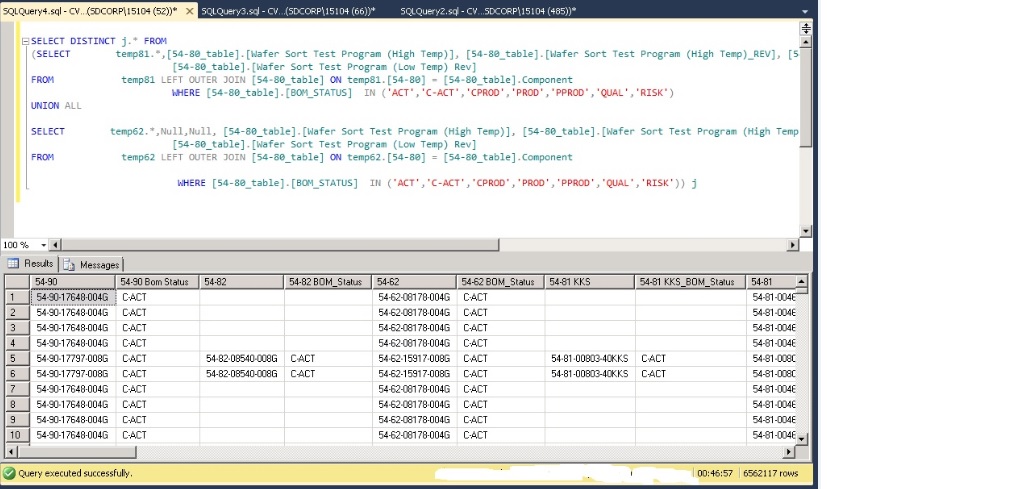Click editor vertical scrollbar down arrow

click(x=806, y=231)
